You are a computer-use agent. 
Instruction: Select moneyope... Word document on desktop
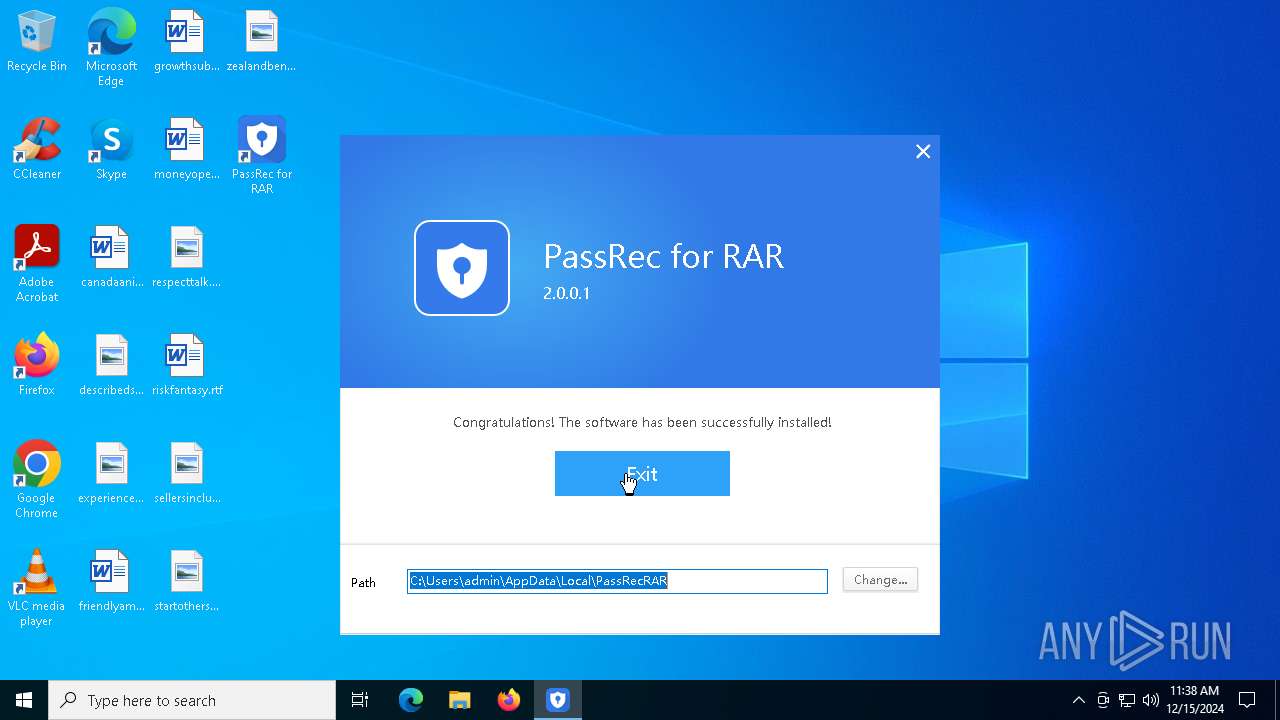click(x=186, y=150)
